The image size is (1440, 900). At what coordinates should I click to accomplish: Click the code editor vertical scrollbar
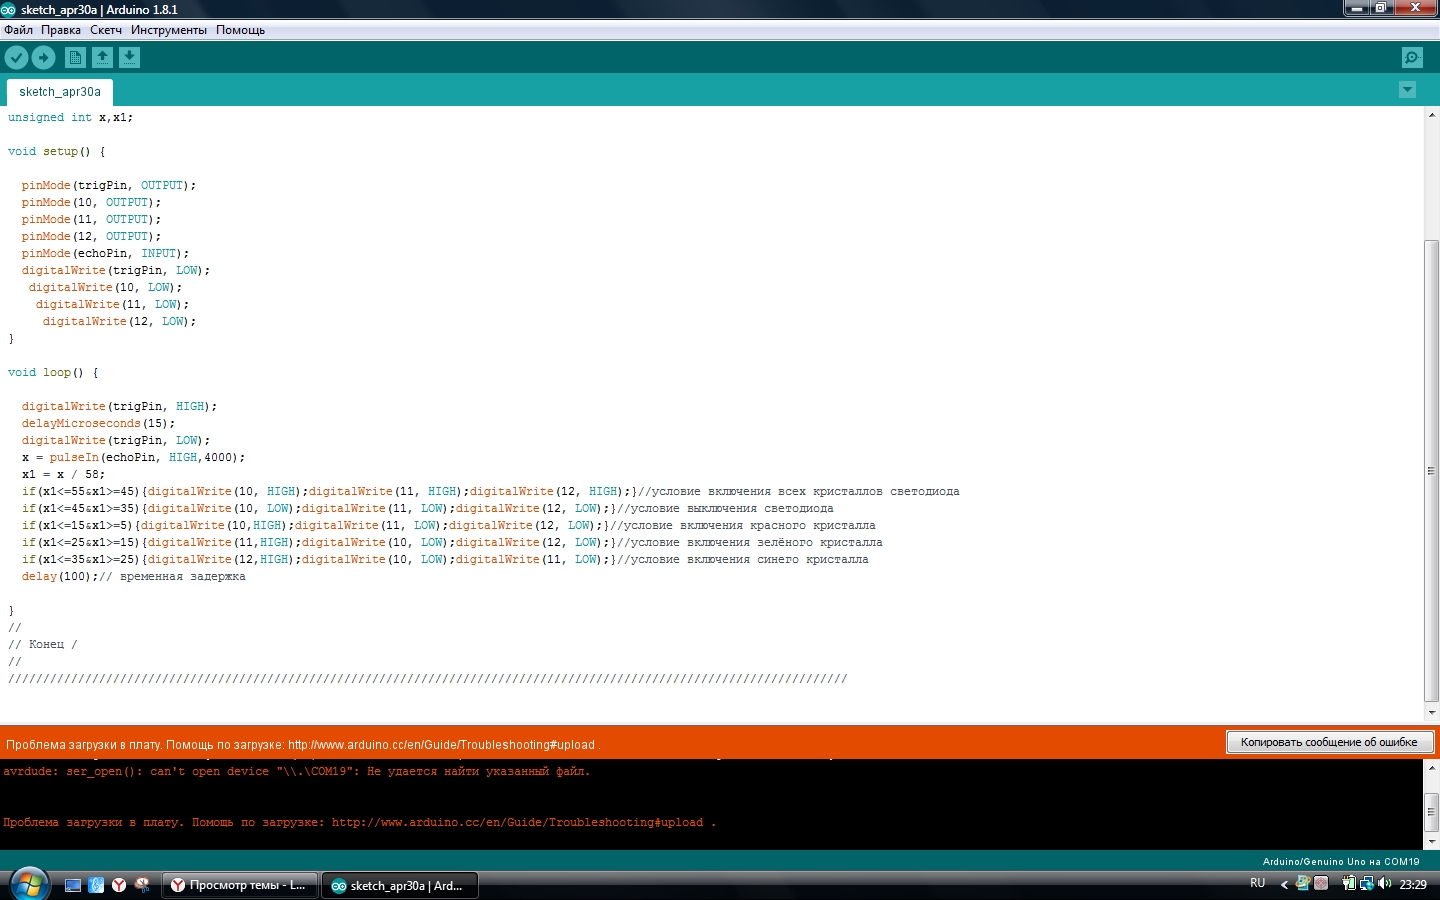(x=1431, y=470)
